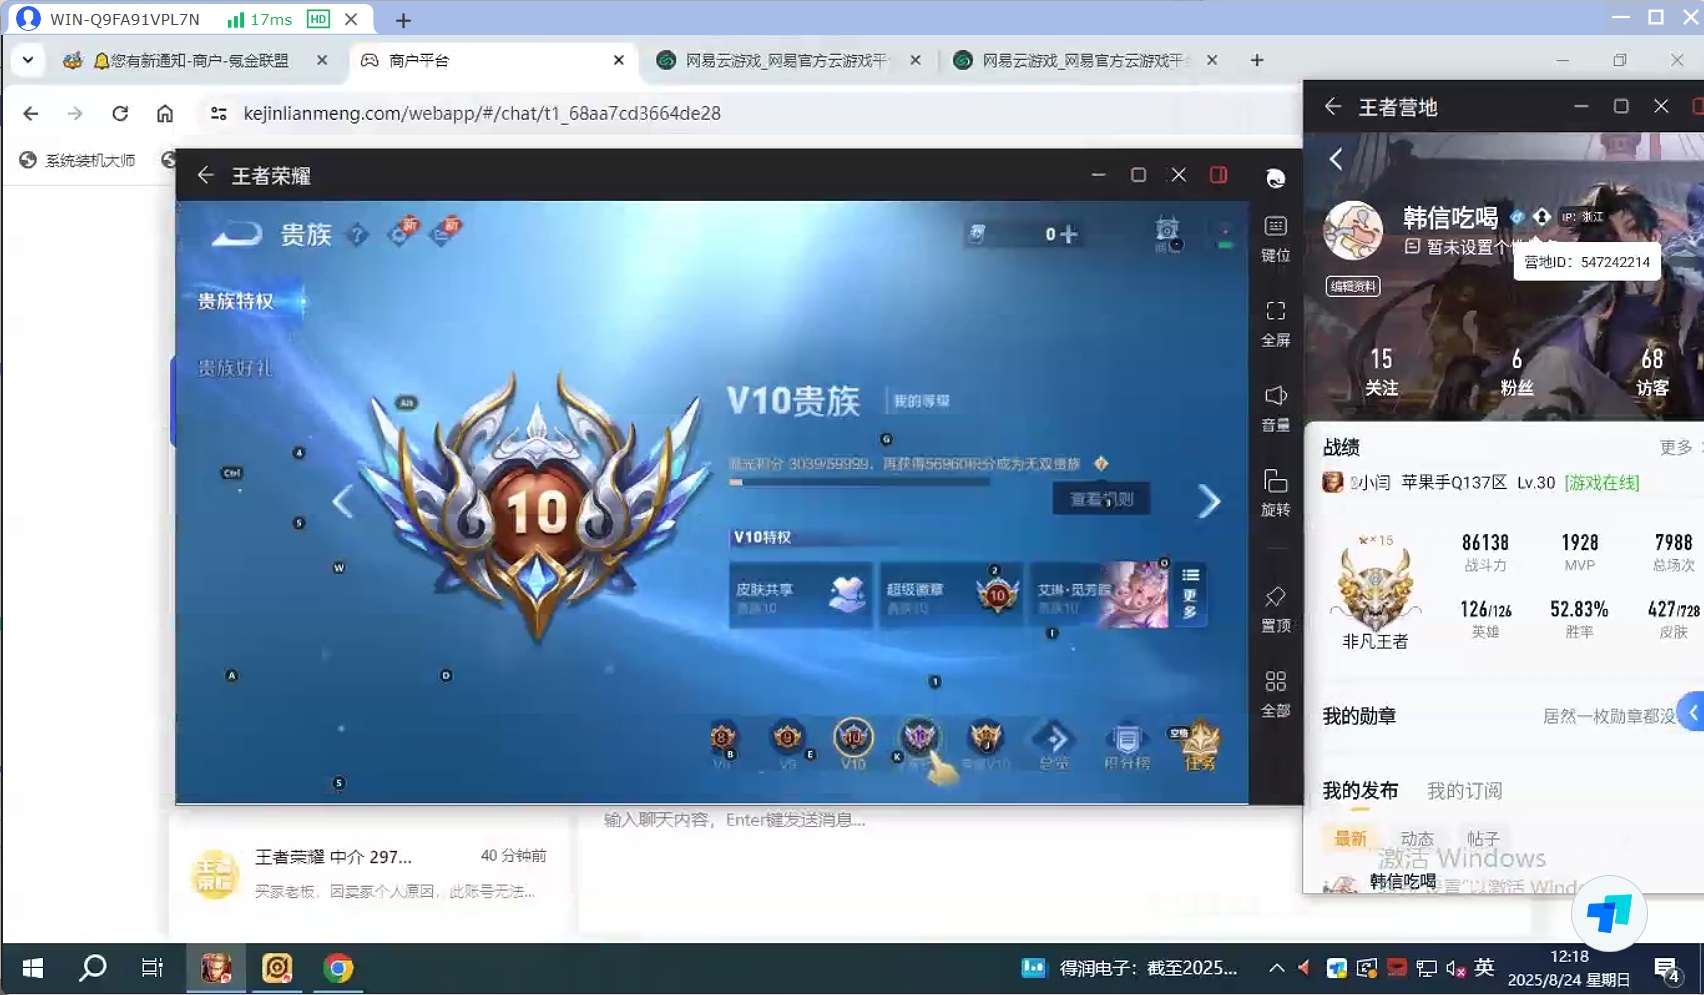The width and height of the screenshot is (1704, 995).
Task: Switch to first 网易云游戏 browser tab
Action: [786, 61]
